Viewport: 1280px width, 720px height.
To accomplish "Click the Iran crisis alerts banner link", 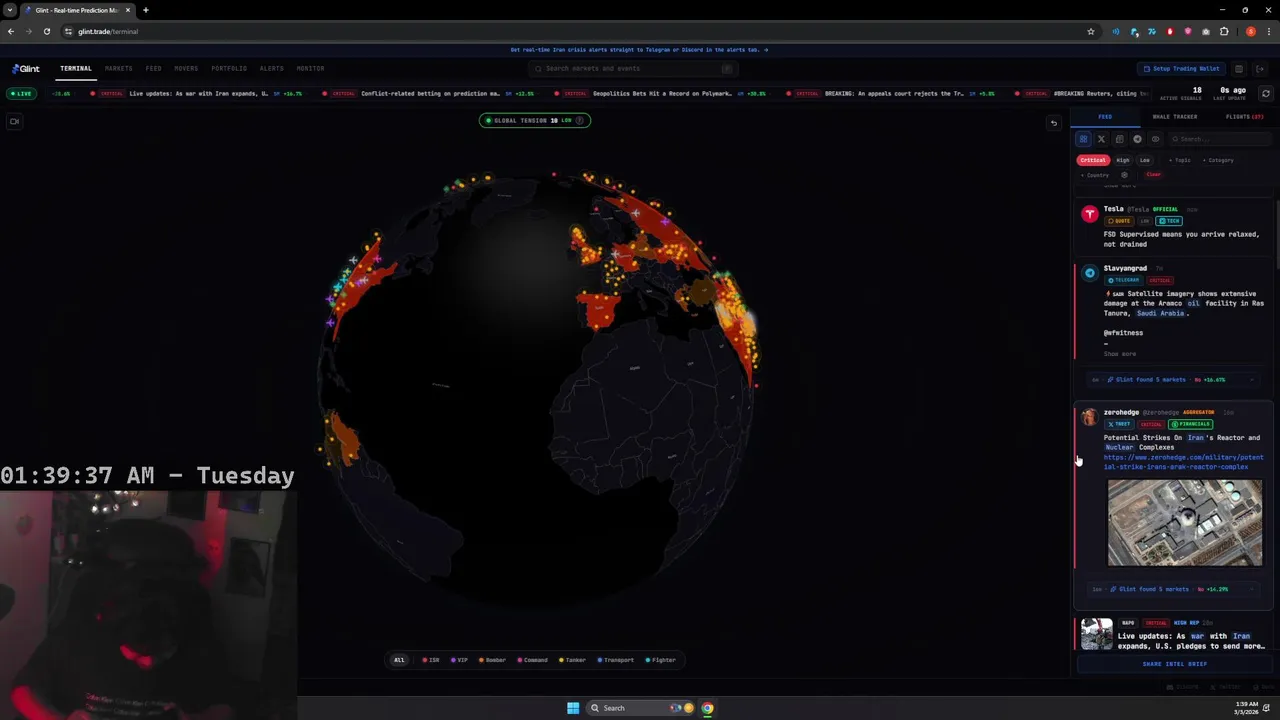I will [x=639, y=50].
